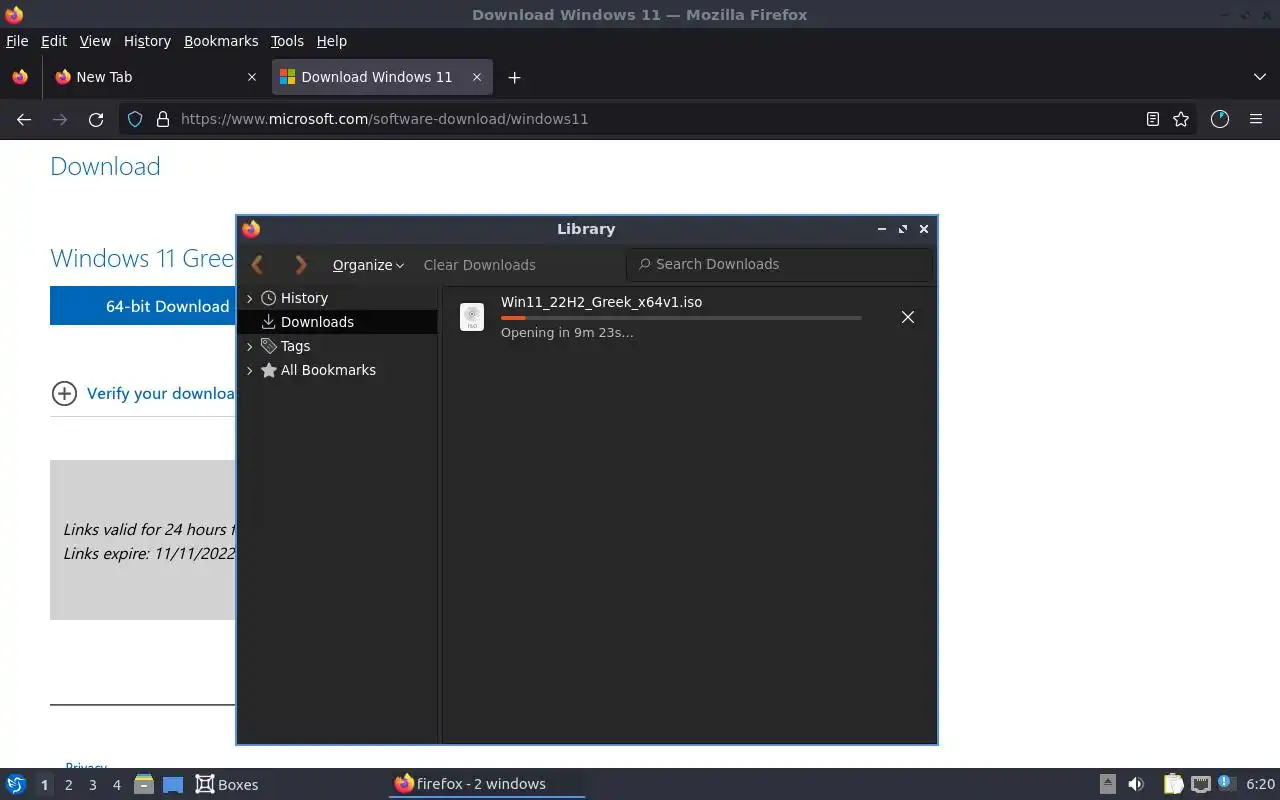Focus the Search Downloads field

click(779, 264)
